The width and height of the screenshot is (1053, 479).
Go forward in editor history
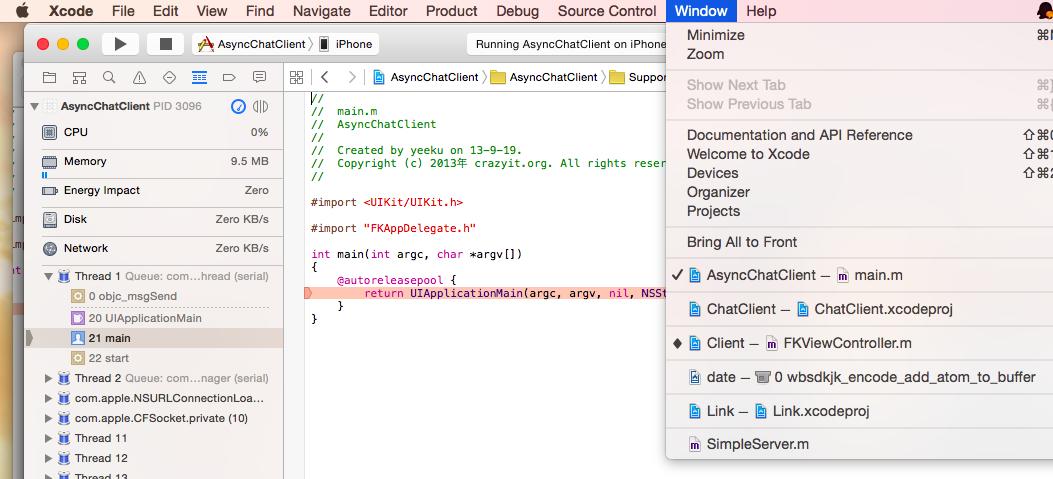[x=352, y=77]
